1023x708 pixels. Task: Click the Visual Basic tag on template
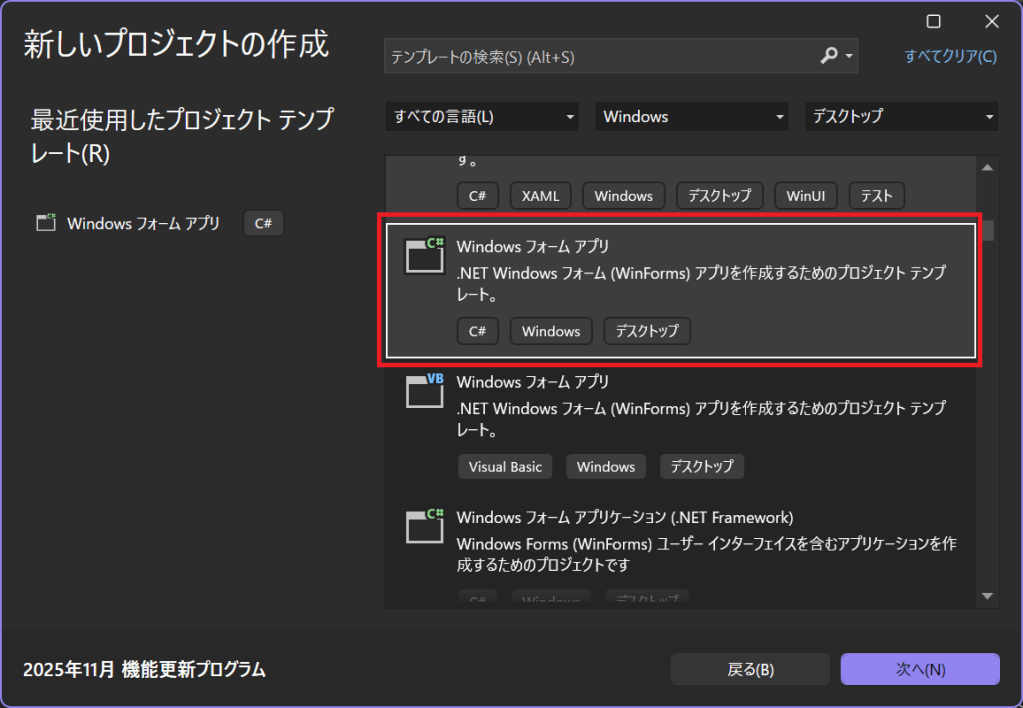[x=505, y=466]
